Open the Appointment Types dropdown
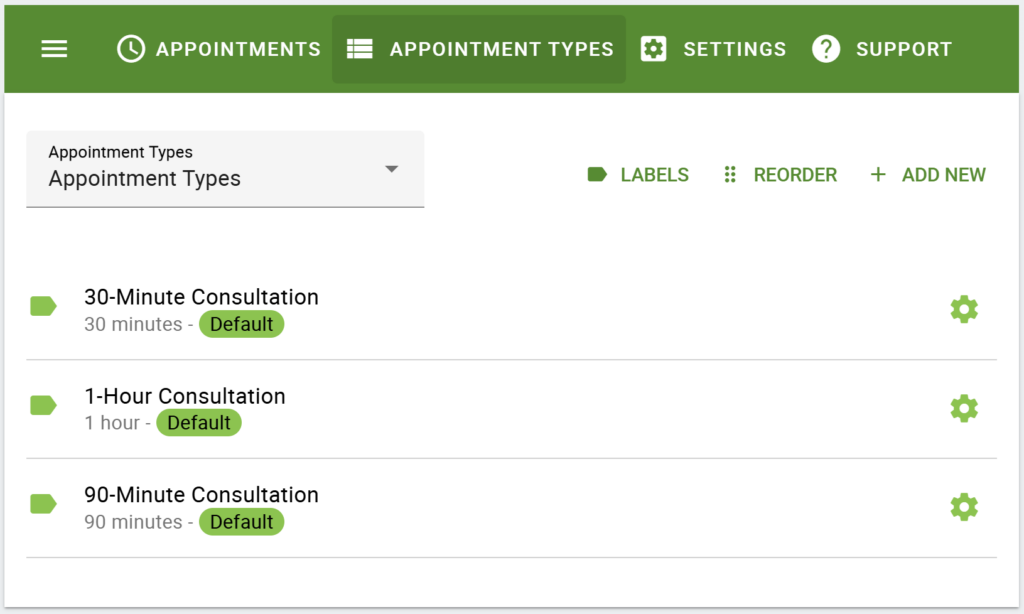The height and width of the screenshot is (614, 1024). pyautogui.click(x=225, y=169)
